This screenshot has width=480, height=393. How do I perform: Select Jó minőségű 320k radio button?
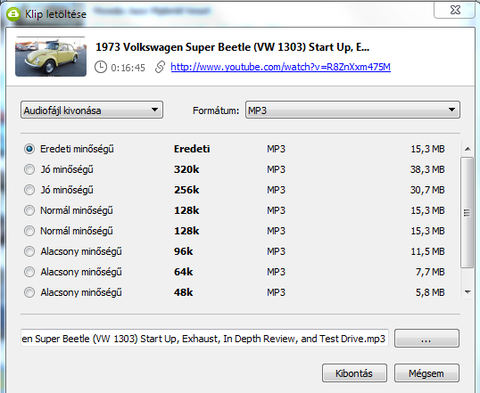(29, 169)
